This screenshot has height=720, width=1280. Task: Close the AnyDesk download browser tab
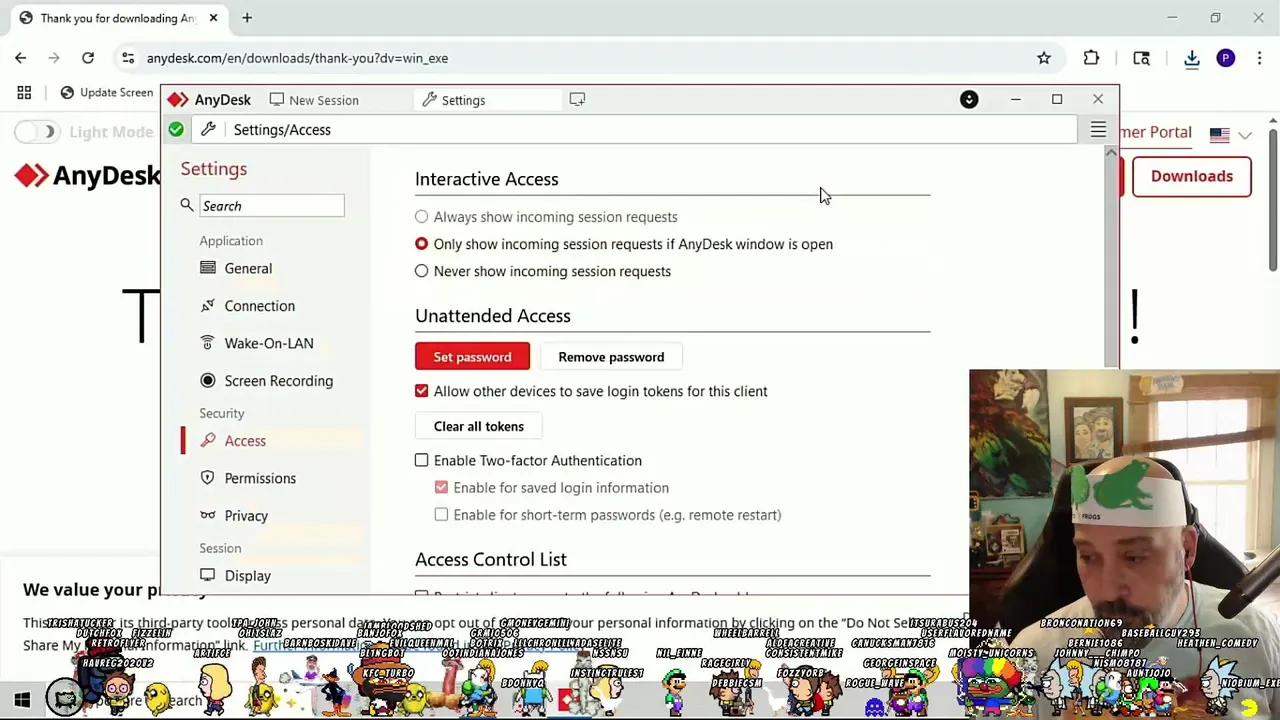click(213, 17)
